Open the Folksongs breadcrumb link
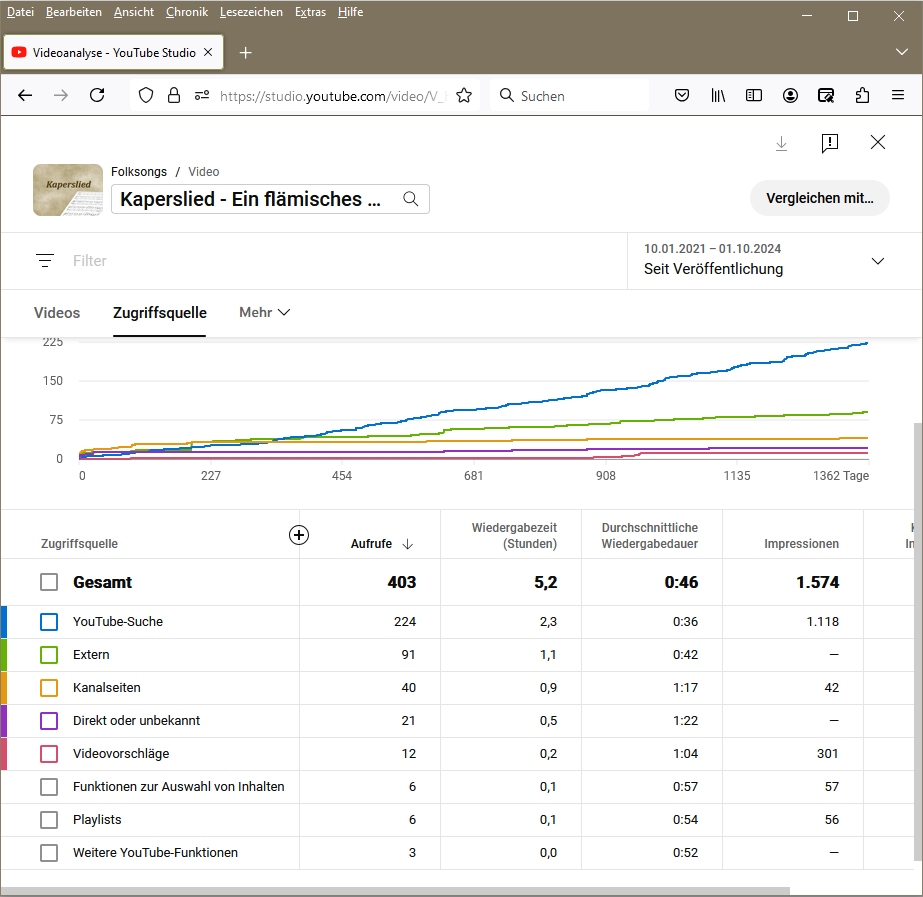Viewport: 923px width, 897px height. pyautogui.click(x=139, y=171)
